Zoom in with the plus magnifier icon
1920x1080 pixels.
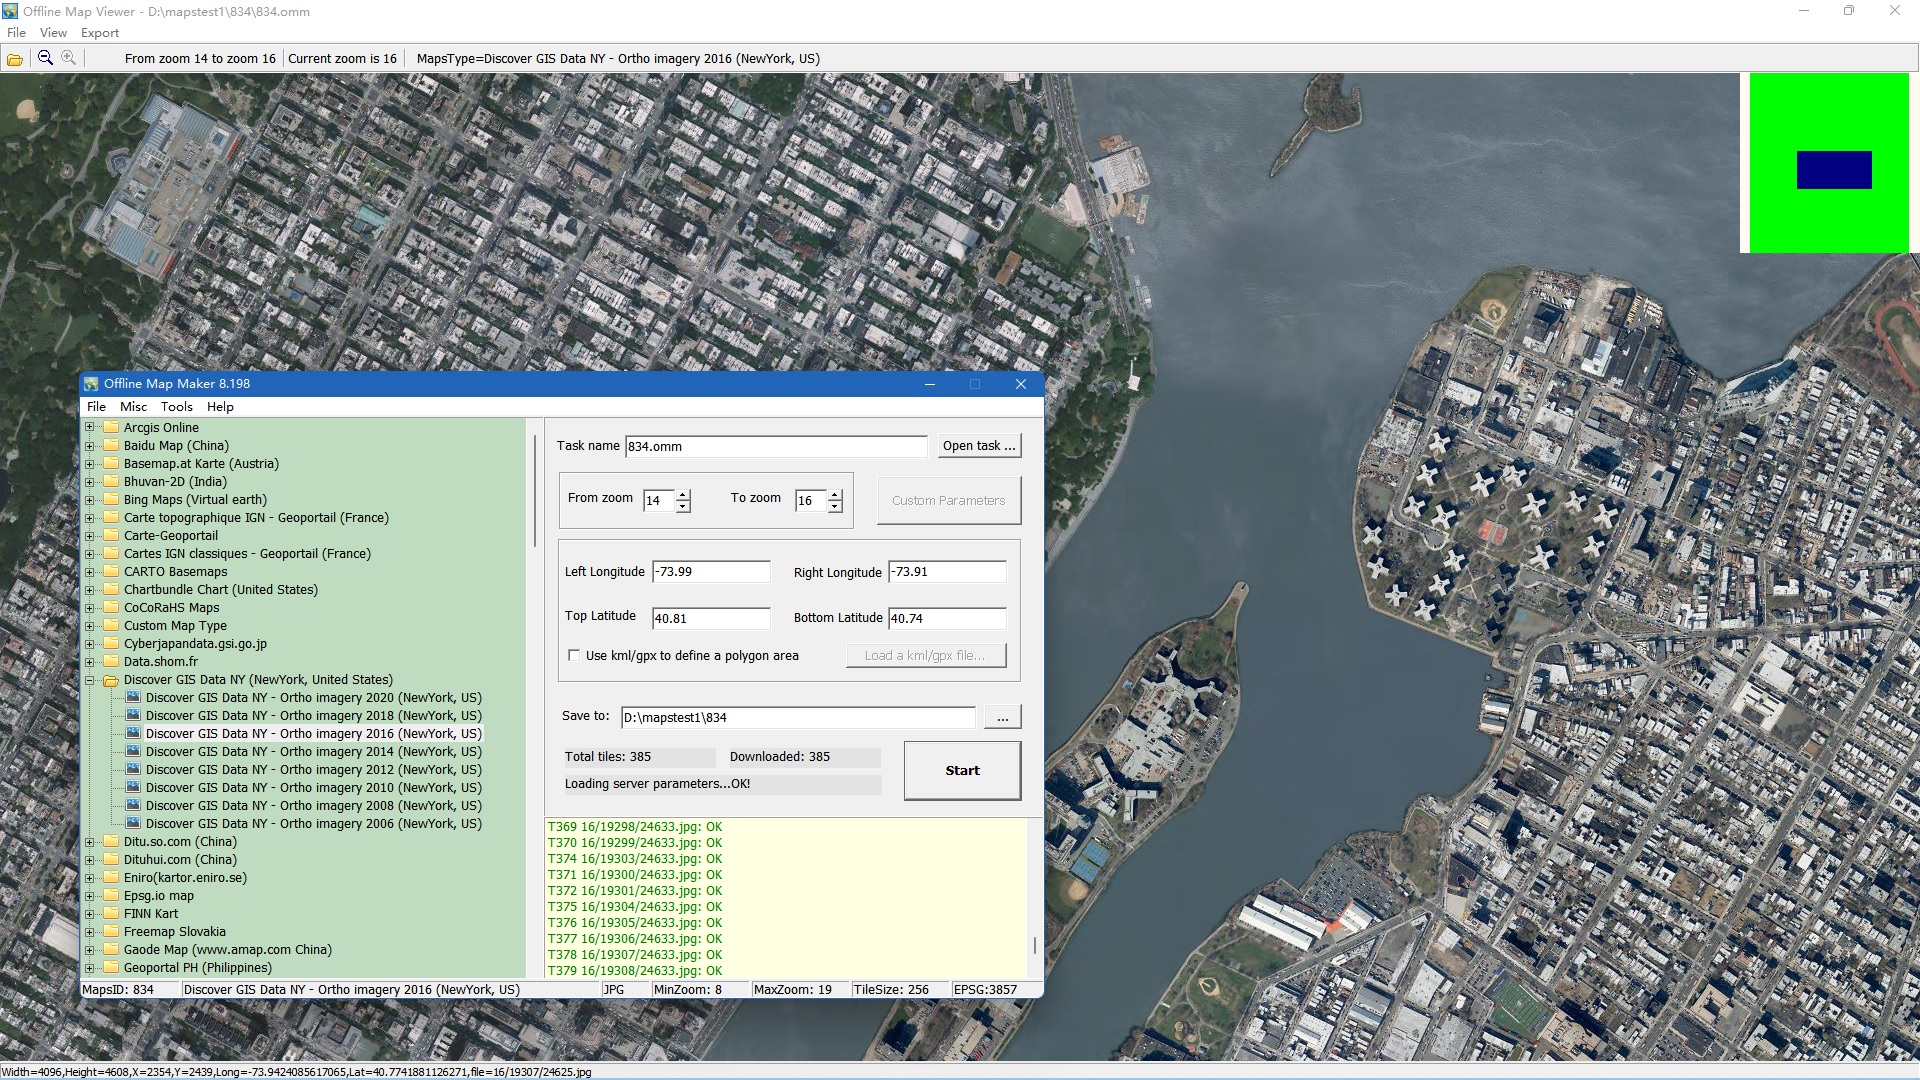[x=69, y=58]
